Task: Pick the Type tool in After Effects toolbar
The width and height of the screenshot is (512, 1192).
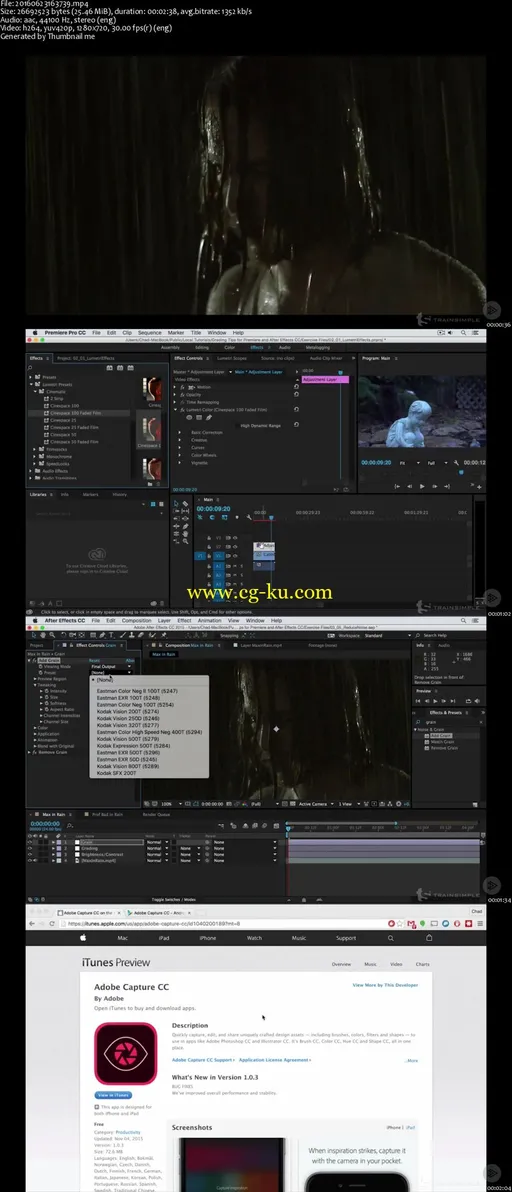Action: coord(111,635)
